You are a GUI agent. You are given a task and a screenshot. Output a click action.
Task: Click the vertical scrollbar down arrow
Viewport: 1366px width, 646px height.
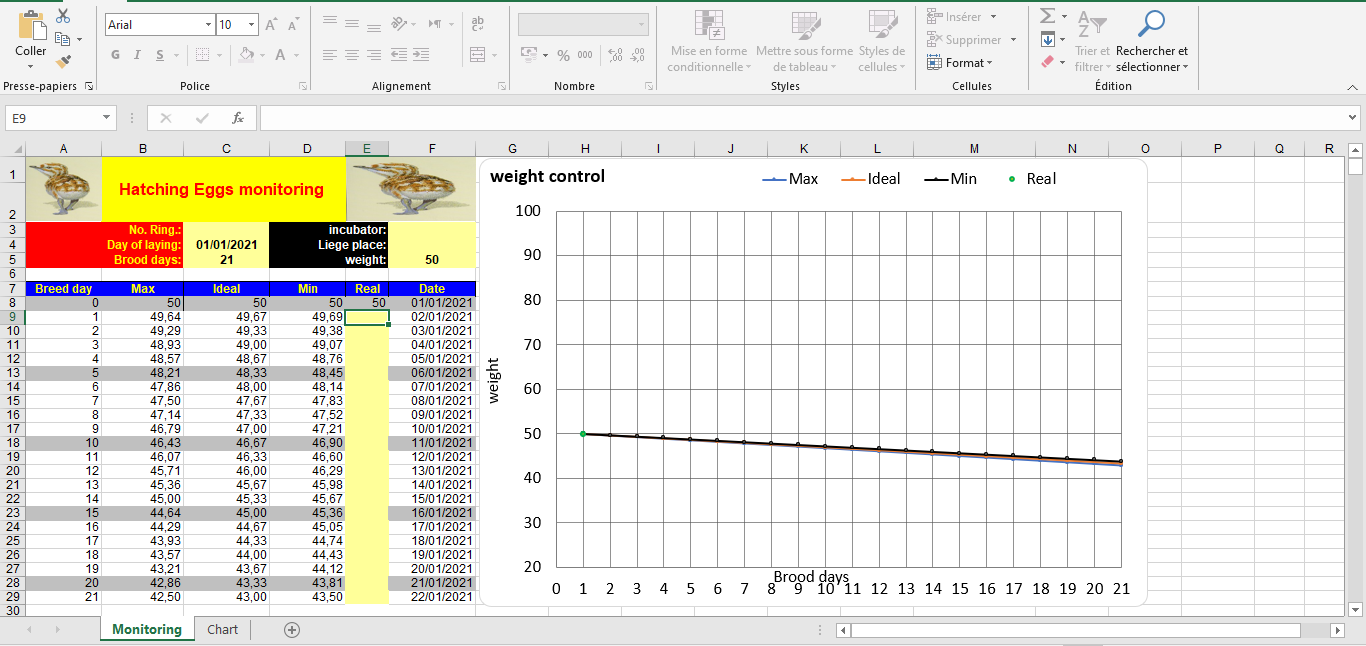click(x=1356, y=609)
